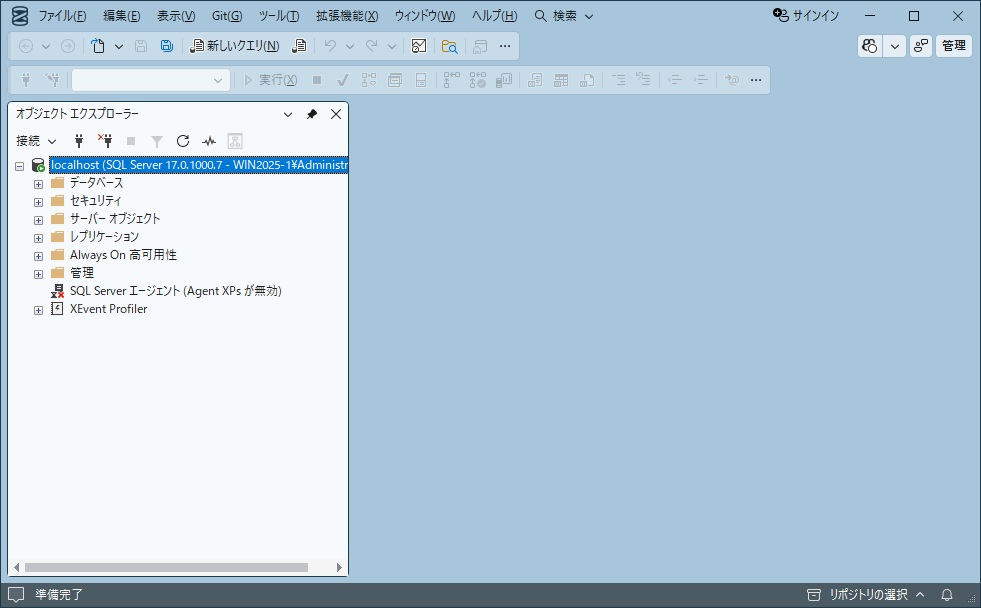Image resolution: width=981 pixels, height=608 pixels.
Task: Refresh the Object Explorer tree
Action: pyautogui.click(x=182, y=141)
